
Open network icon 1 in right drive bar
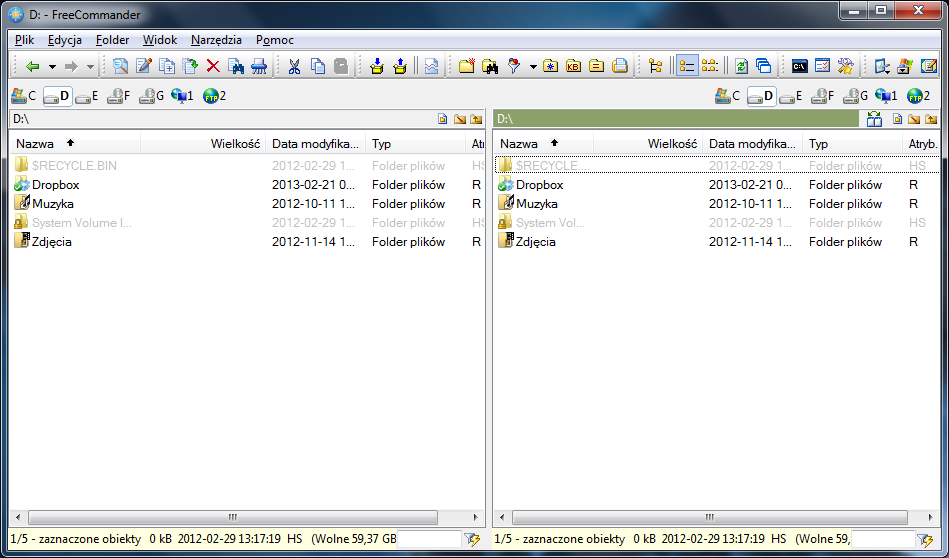886,96
